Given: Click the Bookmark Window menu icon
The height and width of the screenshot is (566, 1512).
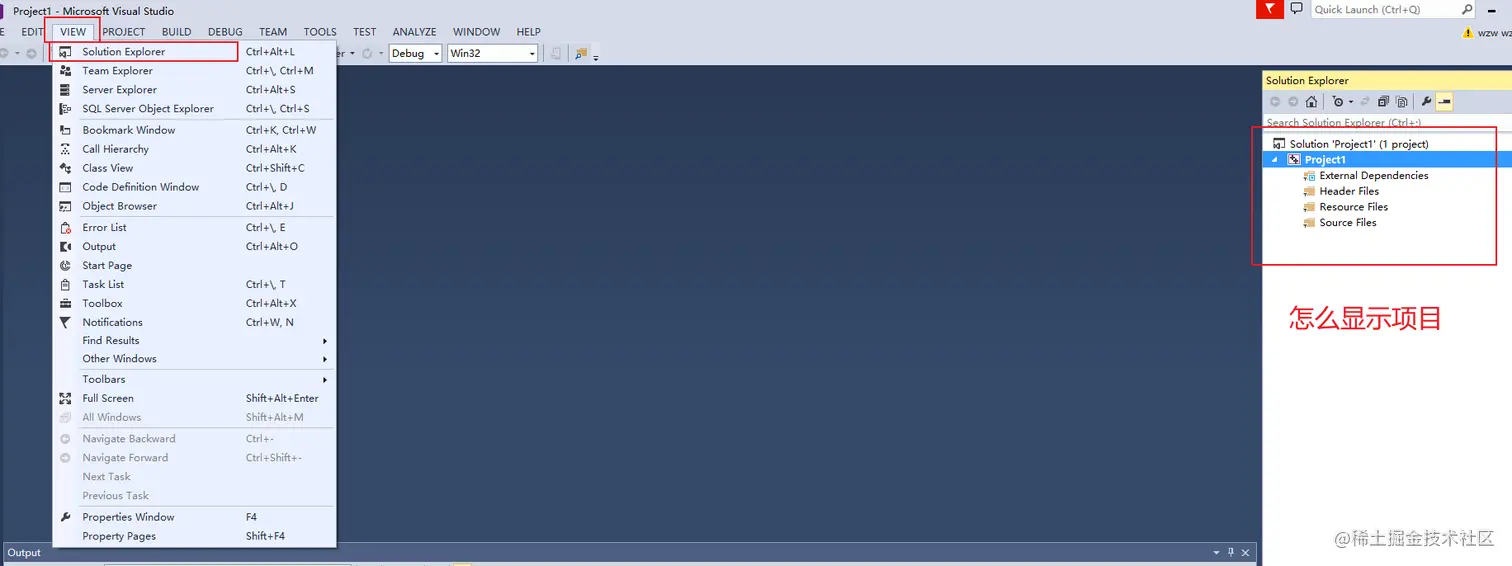Looking at the screenshot, I should tap(65, 131).
